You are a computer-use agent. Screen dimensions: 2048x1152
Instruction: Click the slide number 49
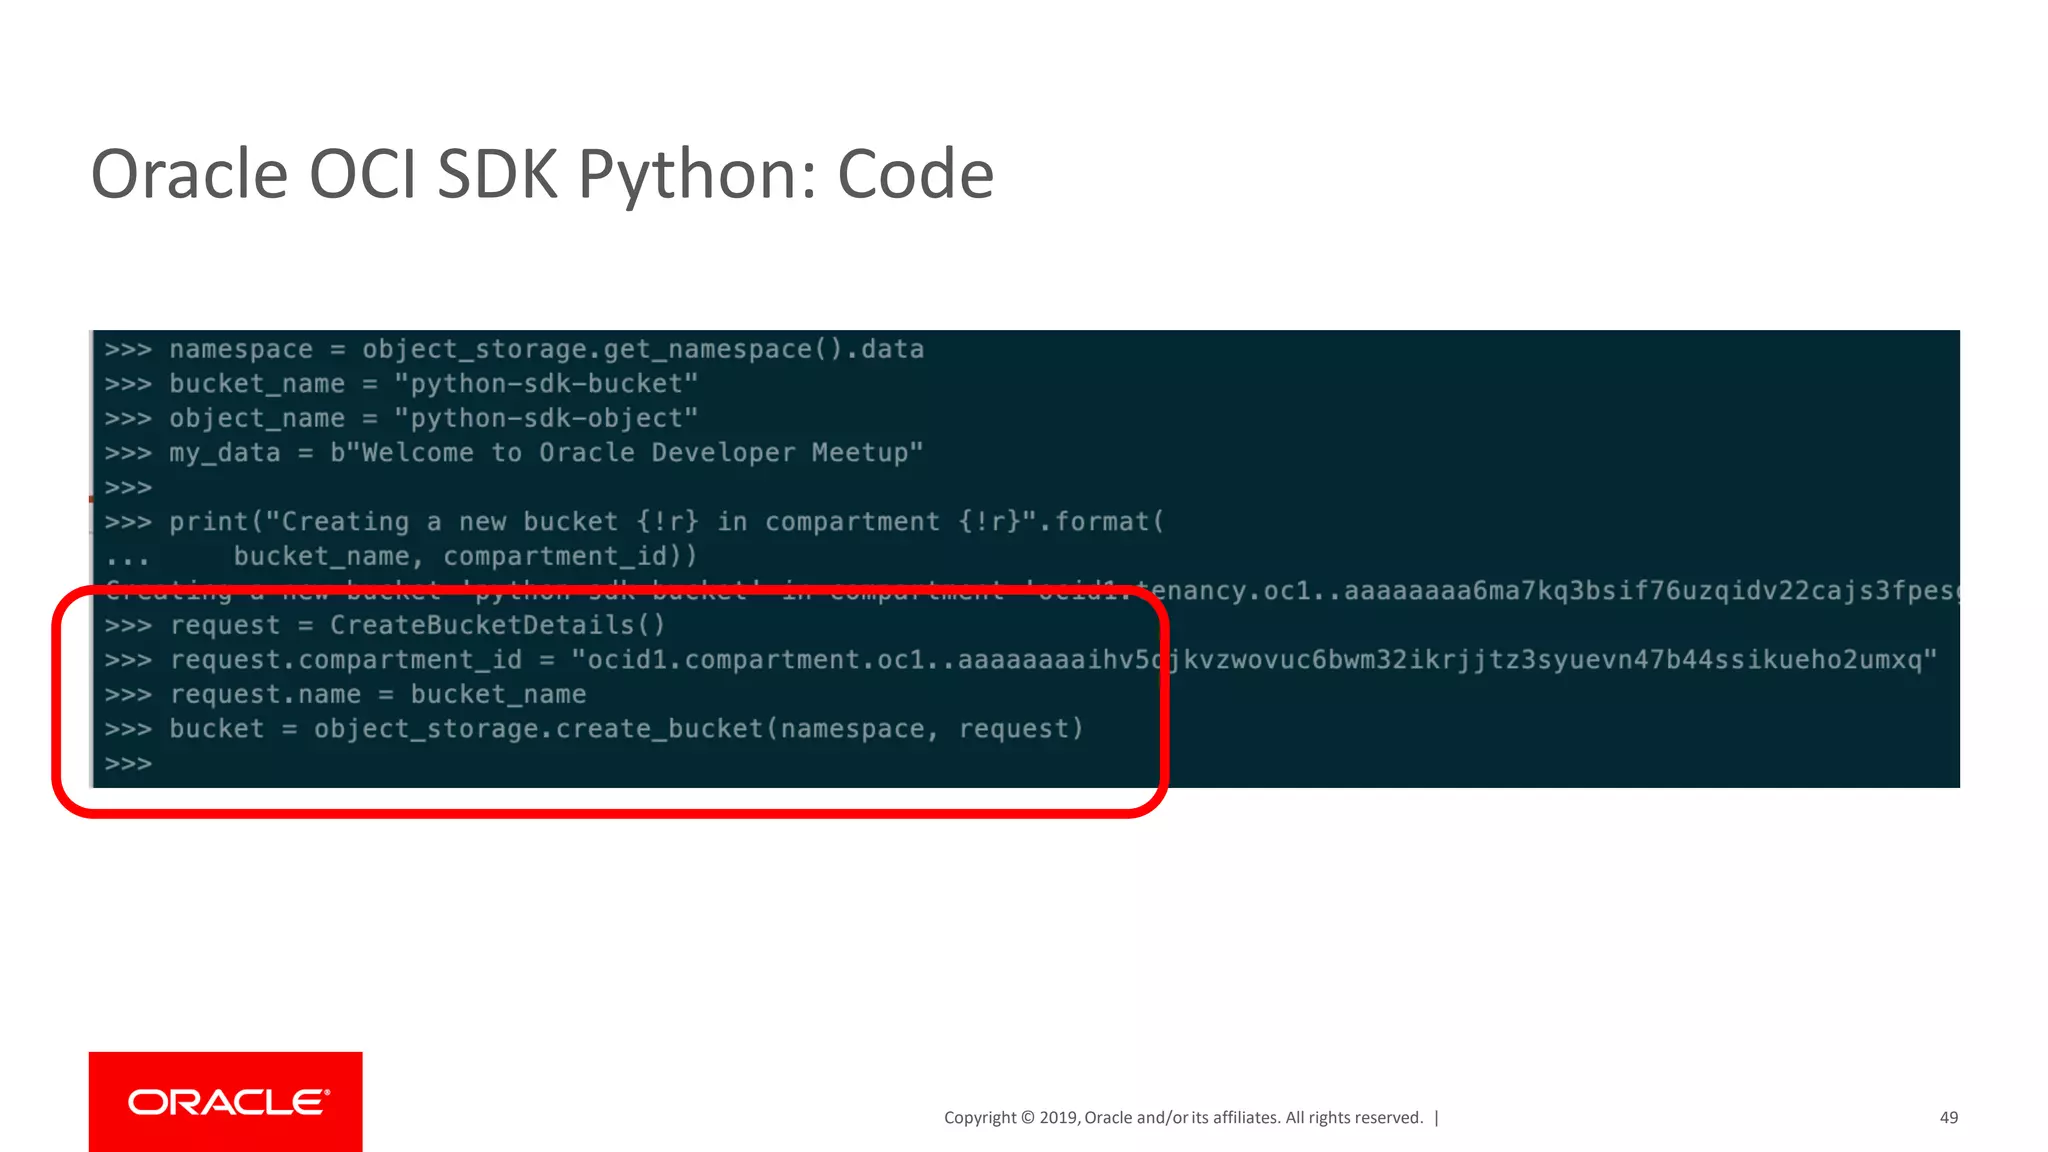click(x=1949, y=1118)
